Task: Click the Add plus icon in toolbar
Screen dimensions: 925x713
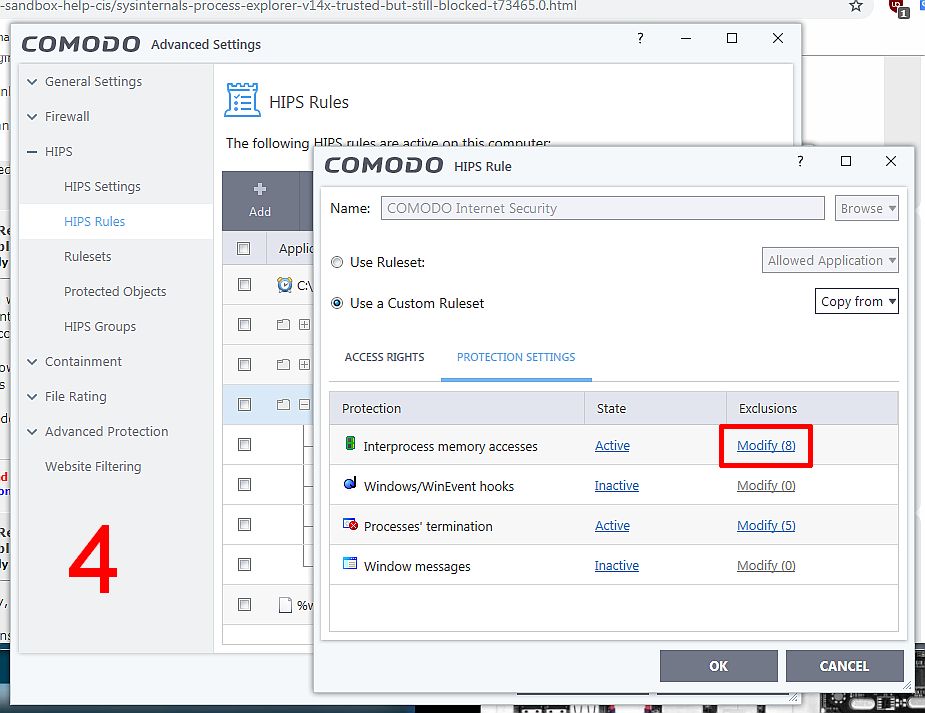Action: coord(260,189)
